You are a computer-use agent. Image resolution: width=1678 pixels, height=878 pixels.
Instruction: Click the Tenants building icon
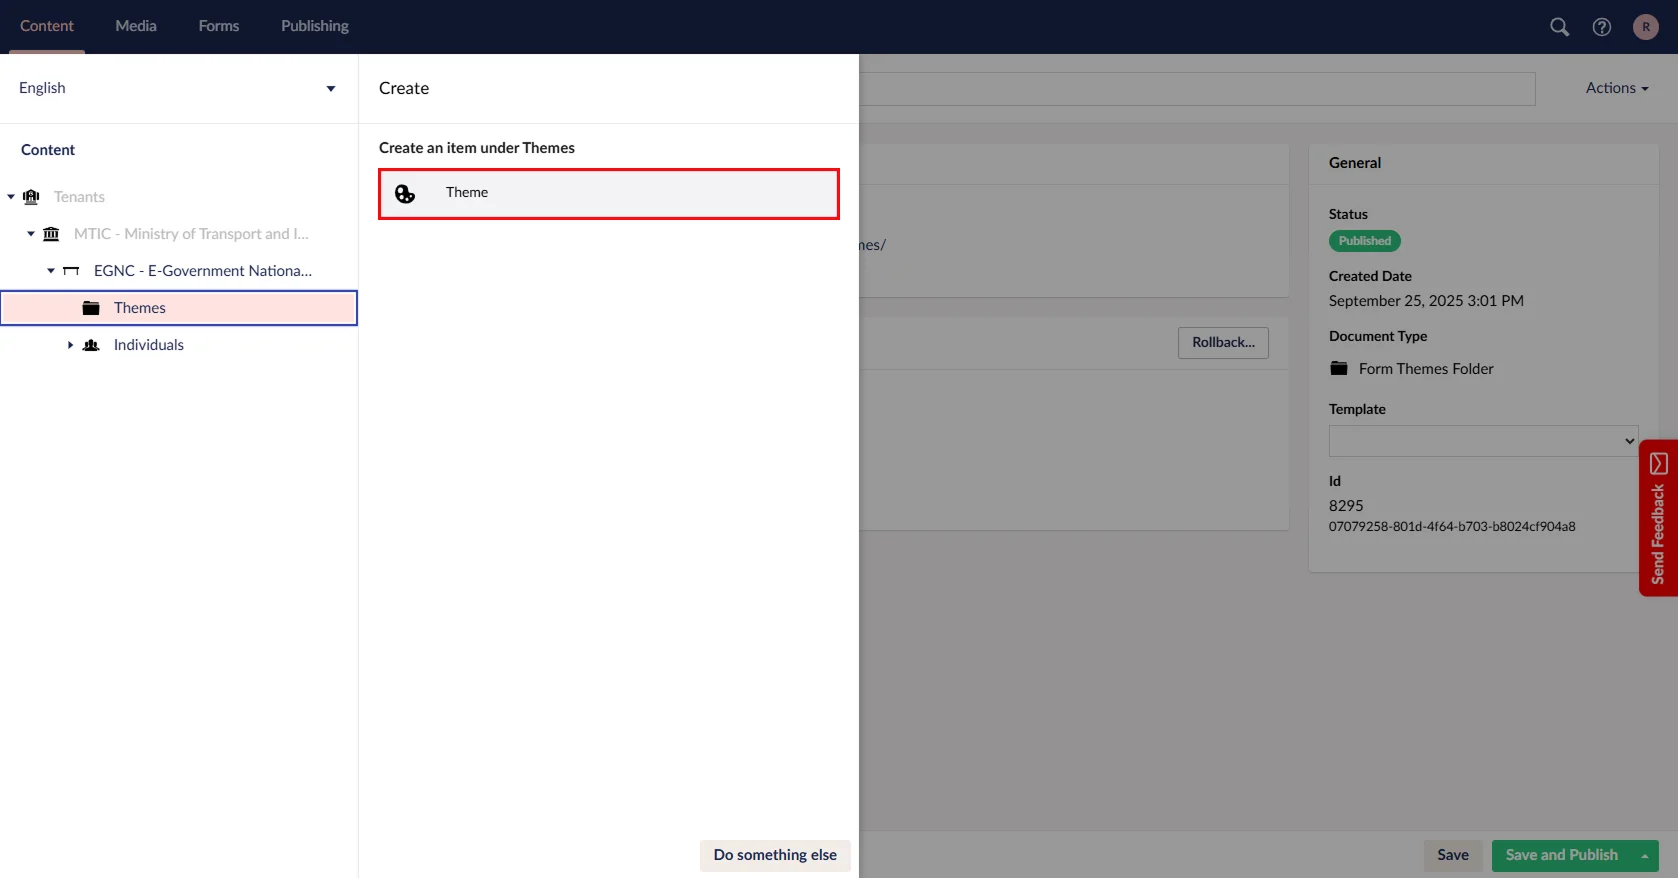(x=31, y=197)
